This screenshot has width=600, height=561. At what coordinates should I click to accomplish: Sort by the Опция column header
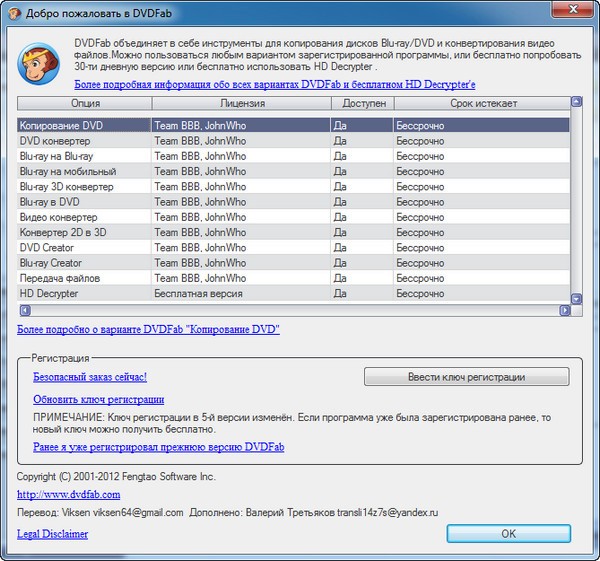(x=85, y=103)
